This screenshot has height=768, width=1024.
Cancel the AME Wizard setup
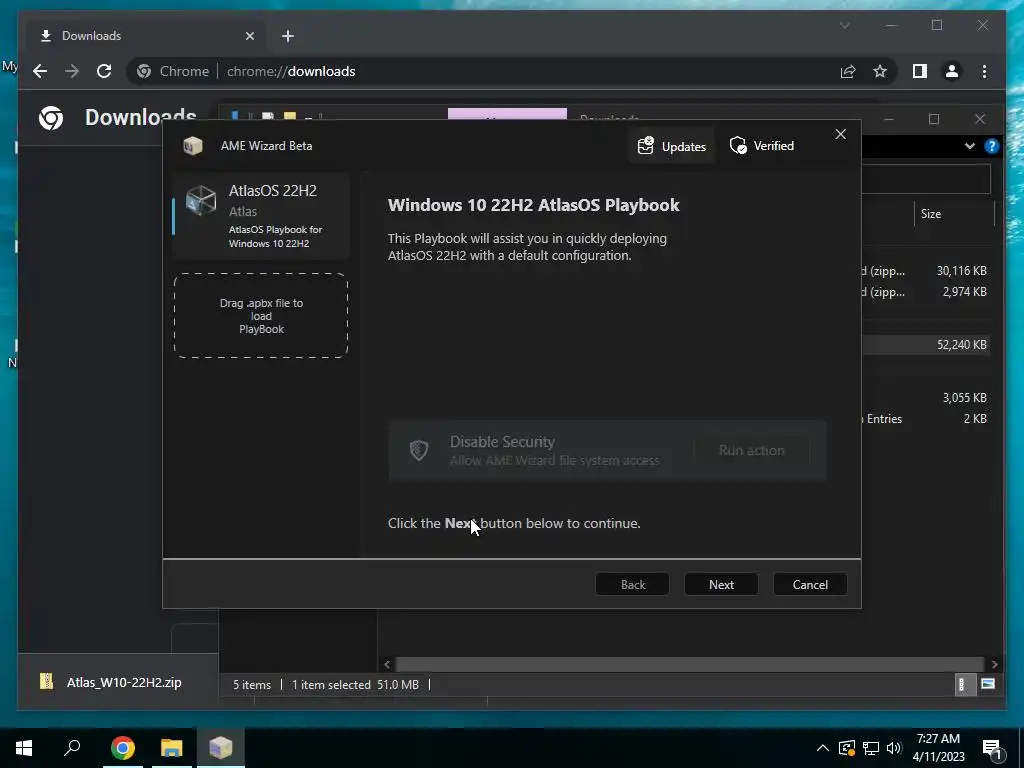tap(810, 584)
